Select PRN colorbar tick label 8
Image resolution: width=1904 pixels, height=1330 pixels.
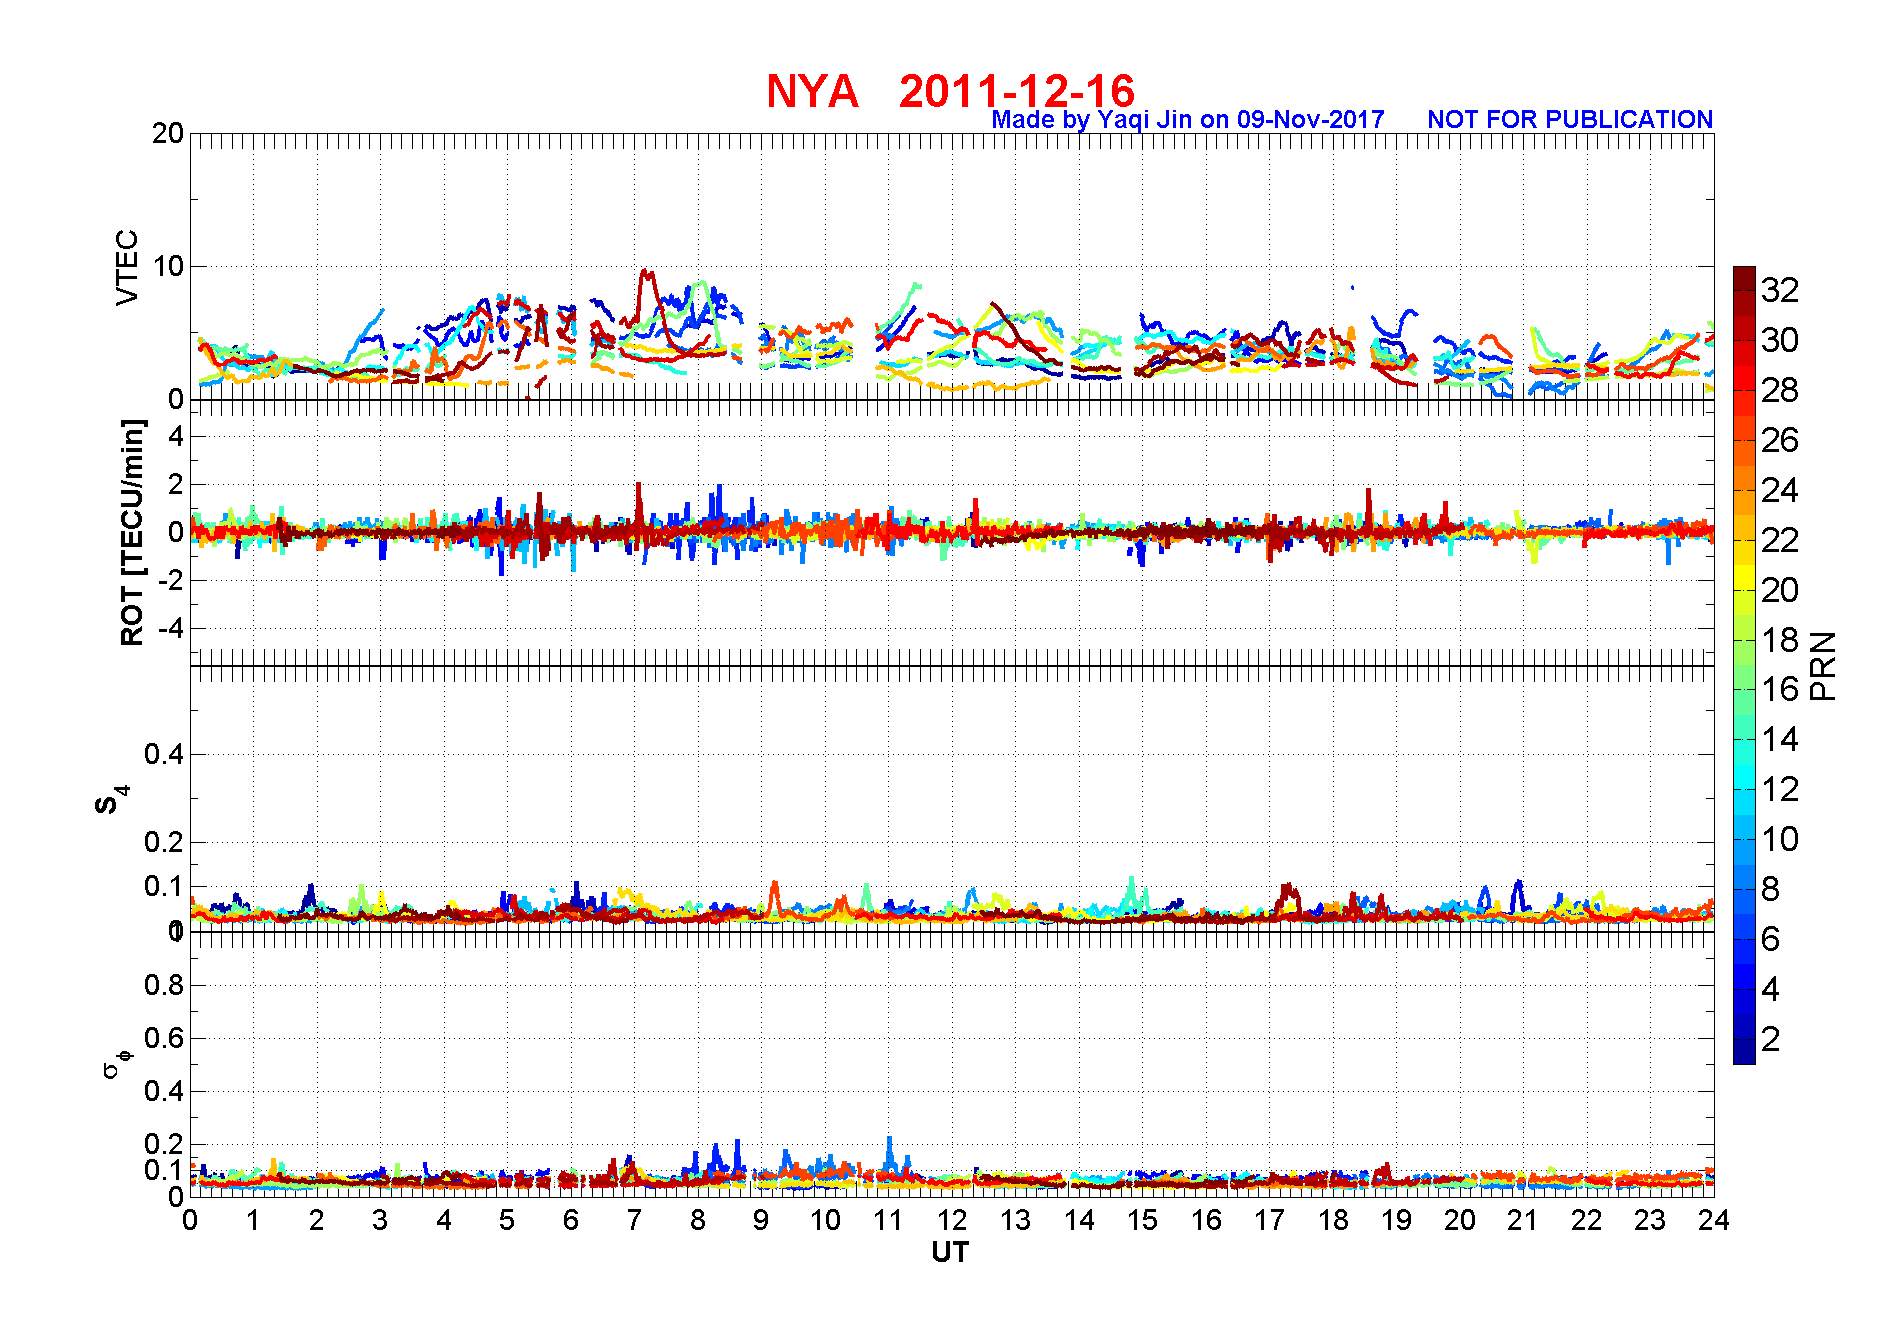(x=1770, y=889)
